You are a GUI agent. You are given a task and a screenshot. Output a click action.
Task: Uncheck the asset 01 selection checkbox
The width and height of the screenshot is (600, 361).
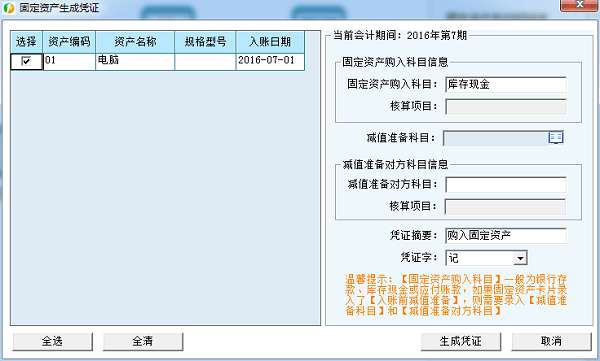pyautogui.click(x=26, y=61)
